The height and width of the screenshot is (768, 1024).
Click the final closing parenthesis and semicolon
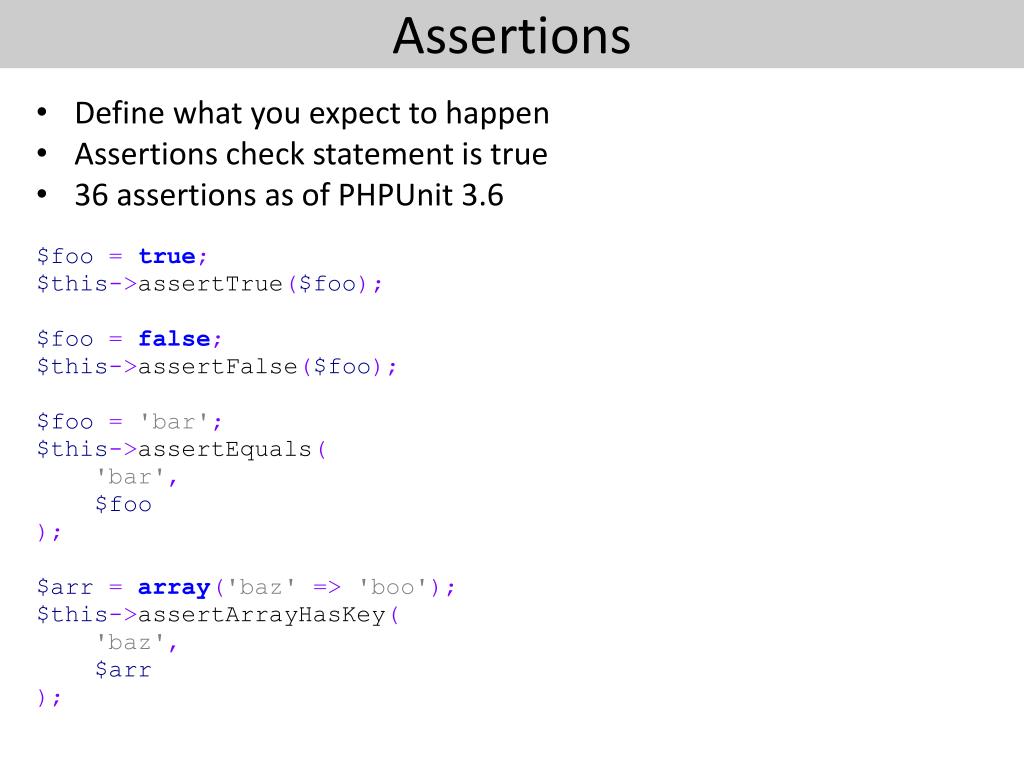click(x=49, y=697)
